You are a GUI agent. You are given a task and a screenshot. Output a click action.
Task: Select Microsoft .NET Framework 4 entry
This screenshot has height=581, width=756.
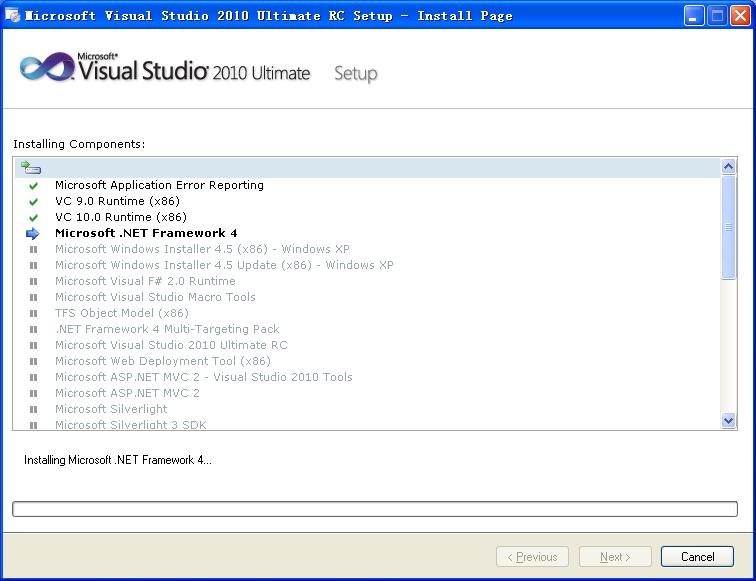click(146, 233)
